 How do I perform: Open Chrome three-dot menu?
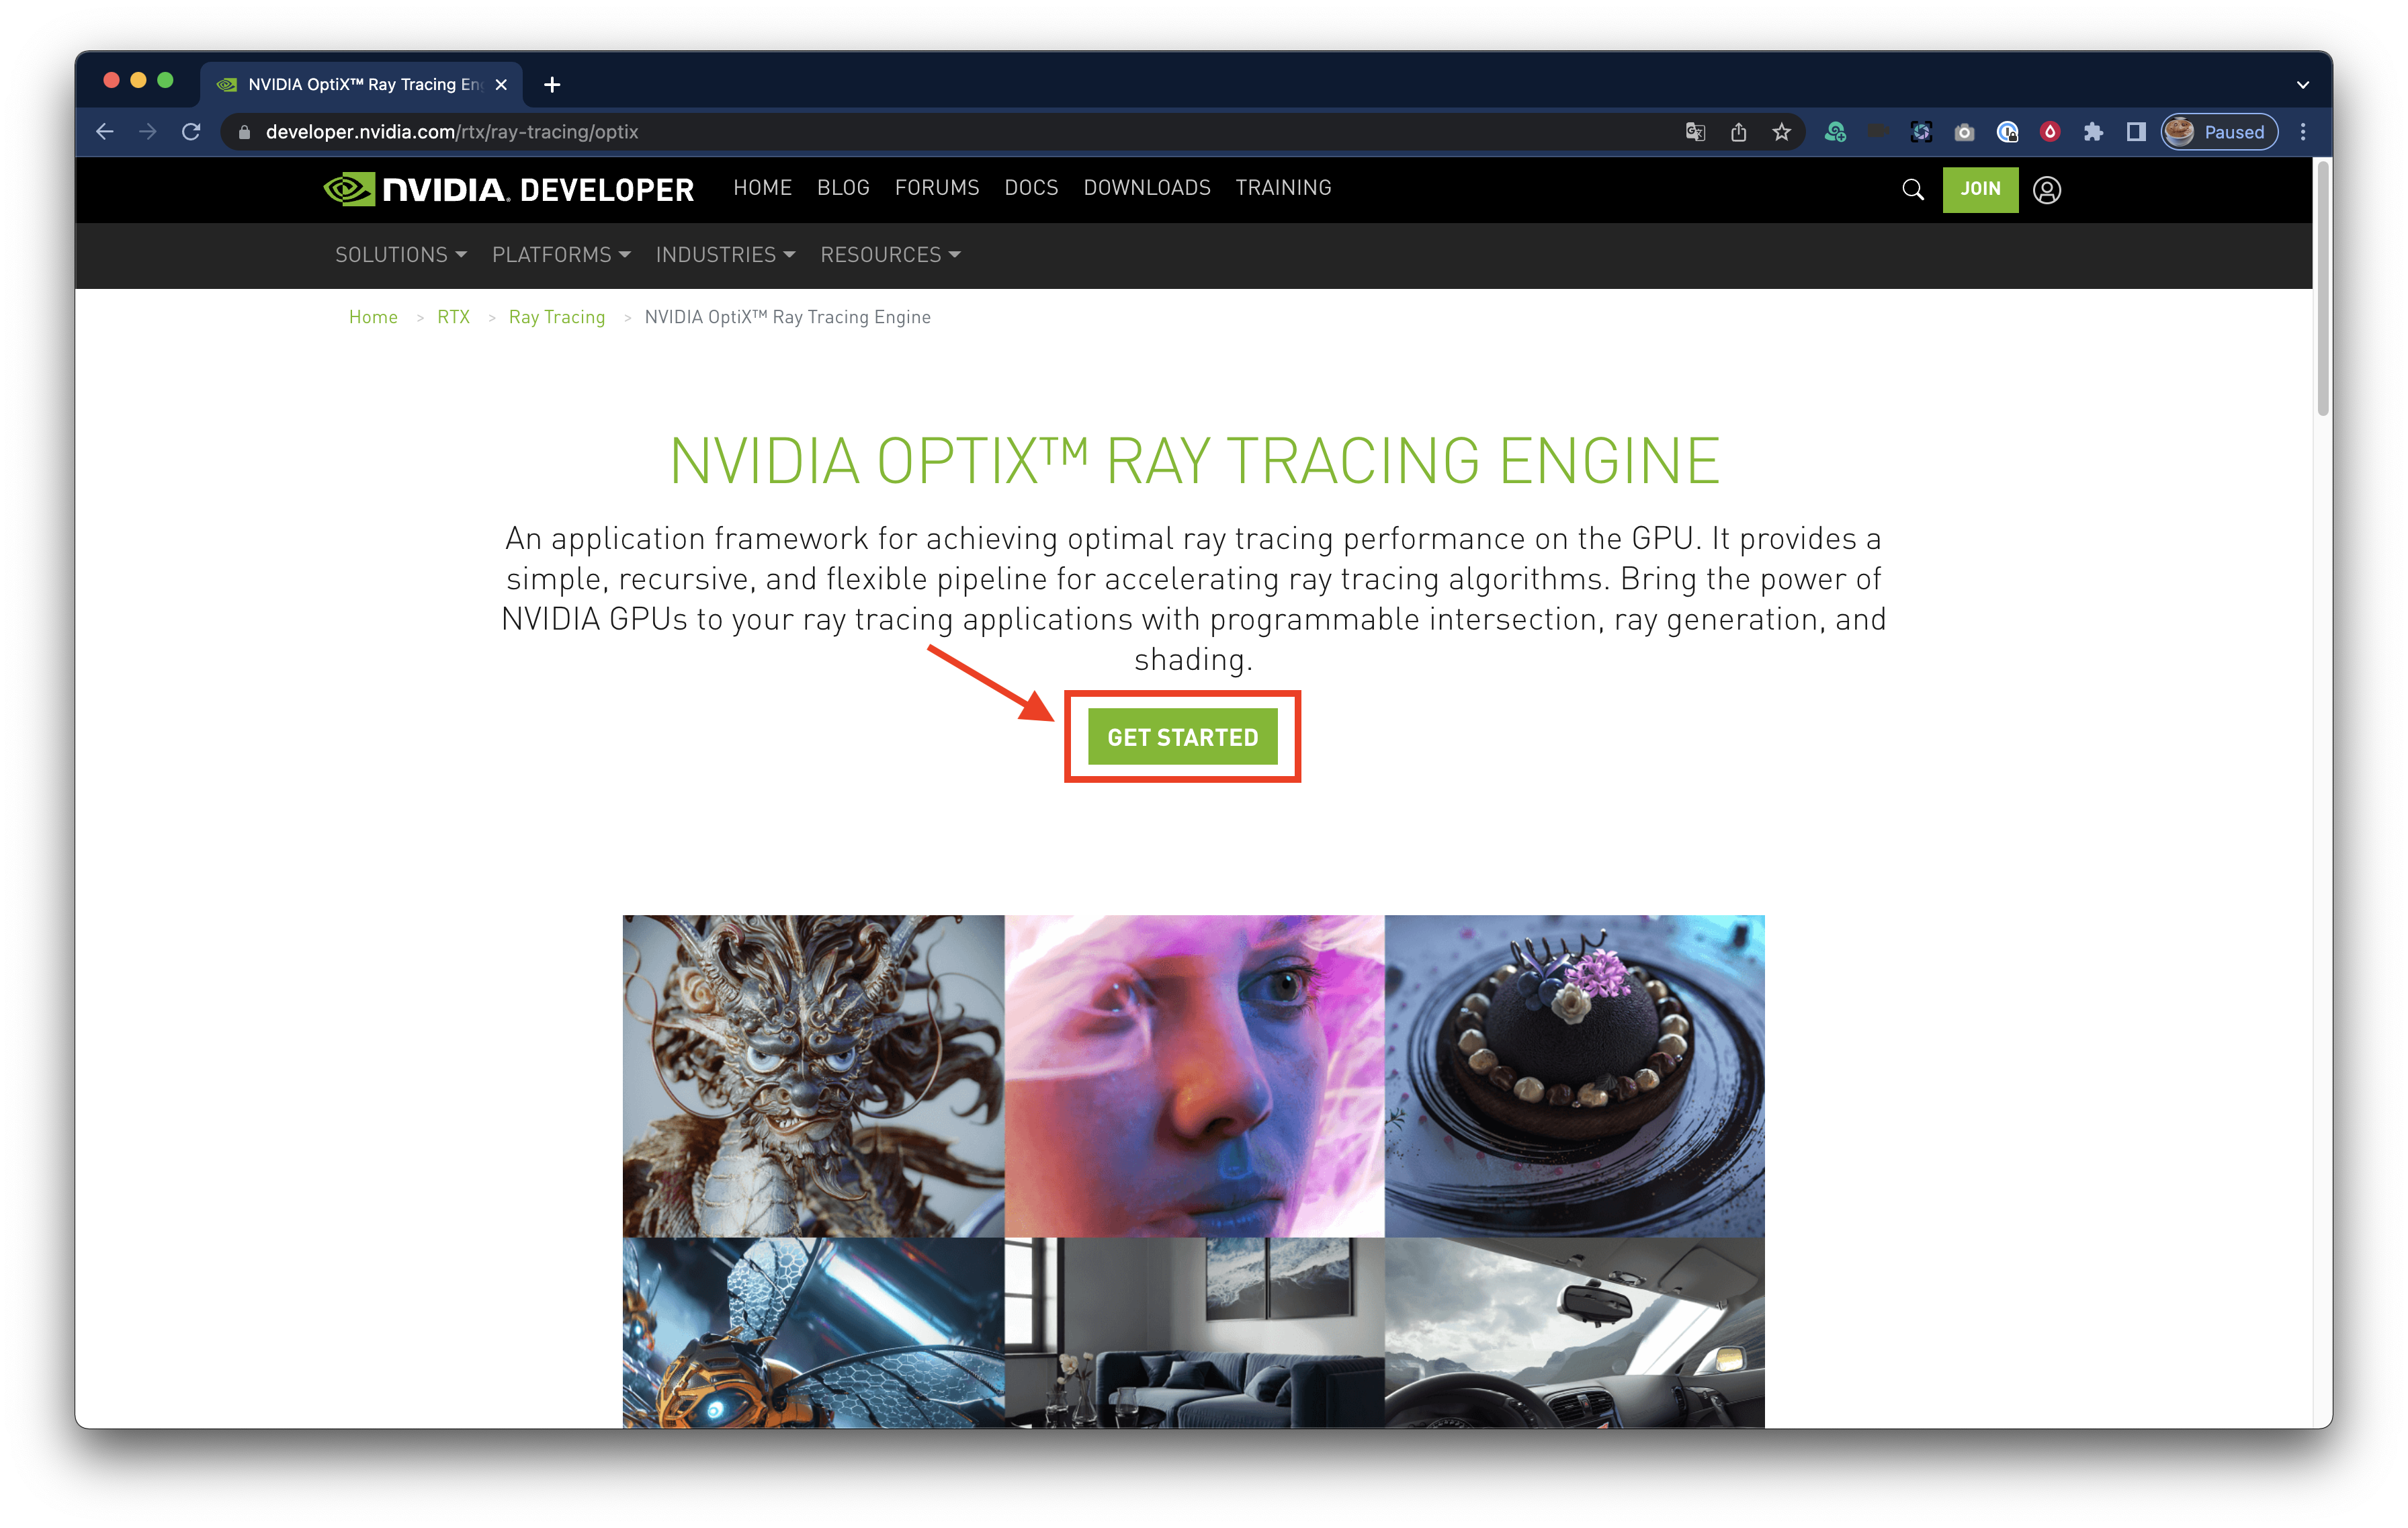(2303, 132)
